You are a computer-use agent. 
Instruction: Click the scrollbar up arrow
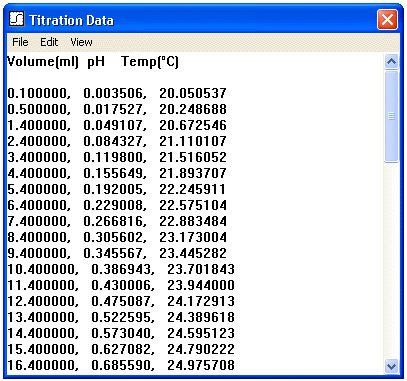coord(391,62)
